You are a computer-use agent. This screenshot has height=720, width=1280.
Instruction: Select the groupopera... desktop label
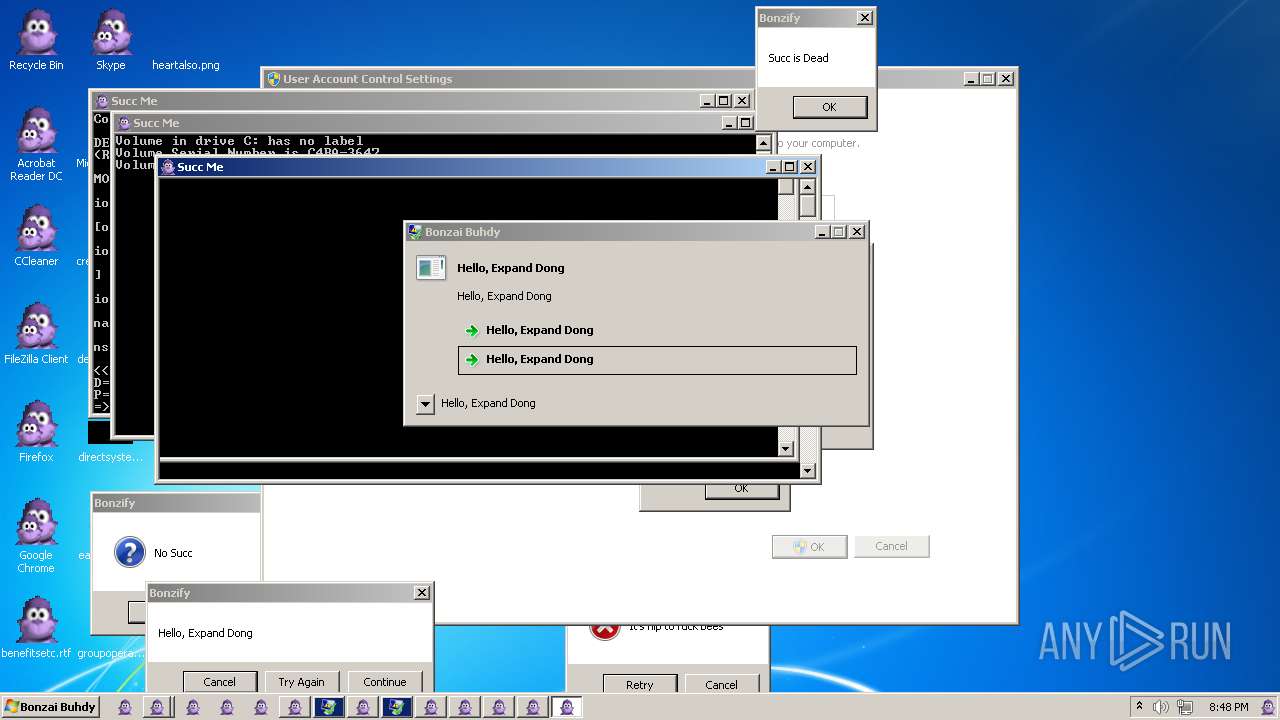110,653
